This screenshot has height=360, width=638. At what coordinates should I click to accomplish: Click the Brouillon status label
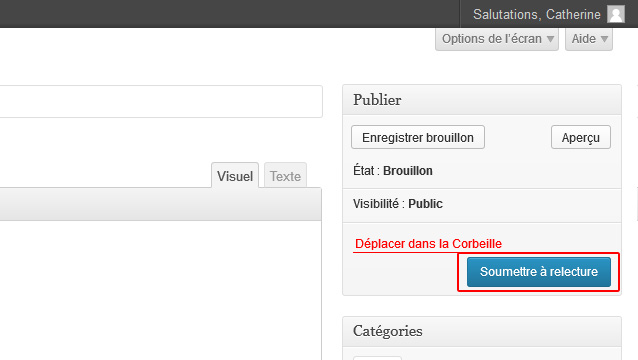[x=408, y=171]
